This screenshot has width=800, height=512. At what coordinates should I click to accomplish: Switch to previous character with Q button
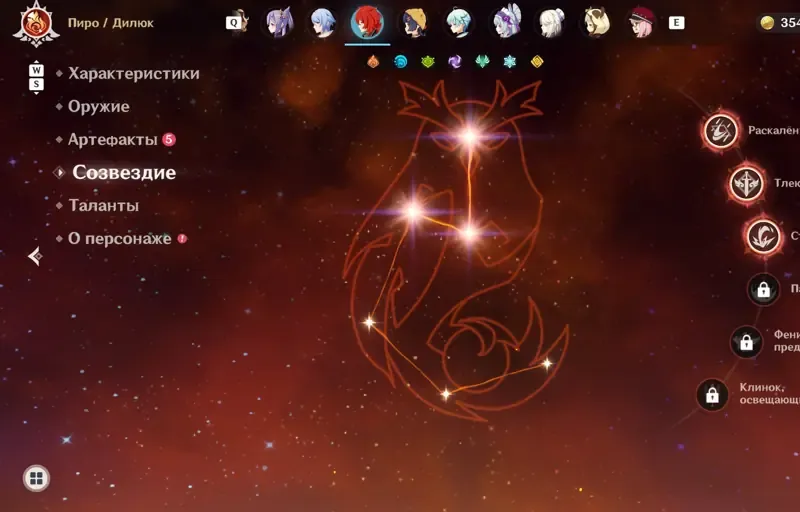coord(234,23)
